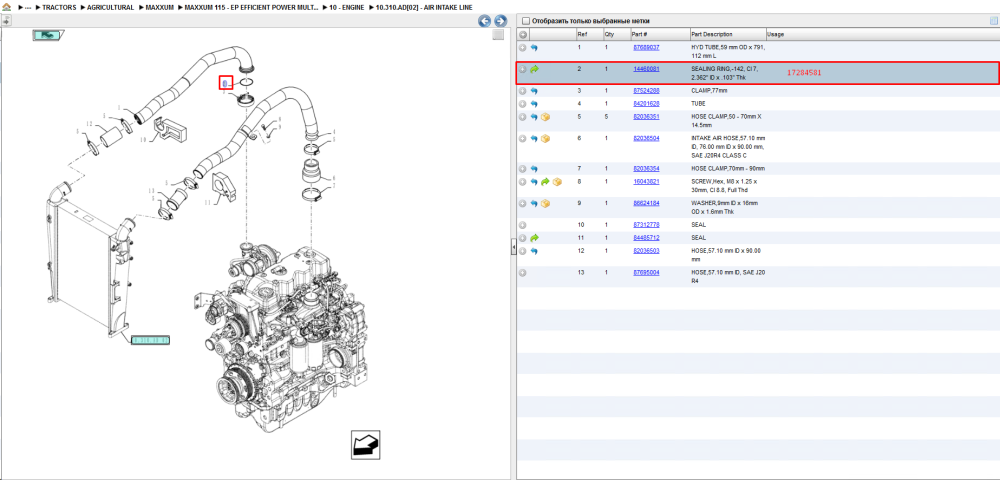
Task: Navigate to the next diagram with forward arrow
Action: click(x=501, y=21)
